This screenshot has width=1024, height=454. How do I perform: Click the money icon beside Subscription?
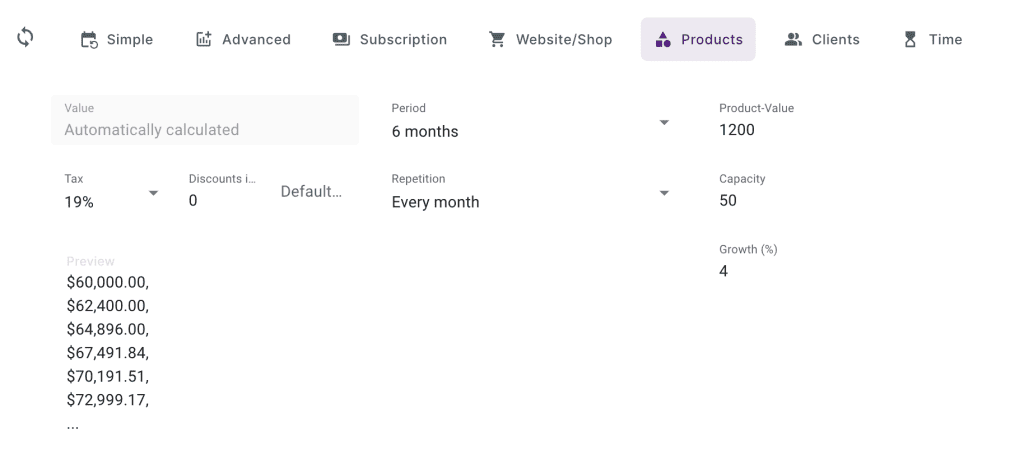pos(341,40)
